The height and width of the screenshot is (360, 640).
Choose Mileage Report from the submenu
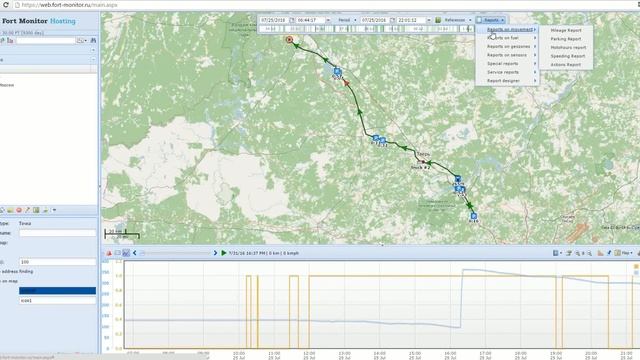(566, 30)
